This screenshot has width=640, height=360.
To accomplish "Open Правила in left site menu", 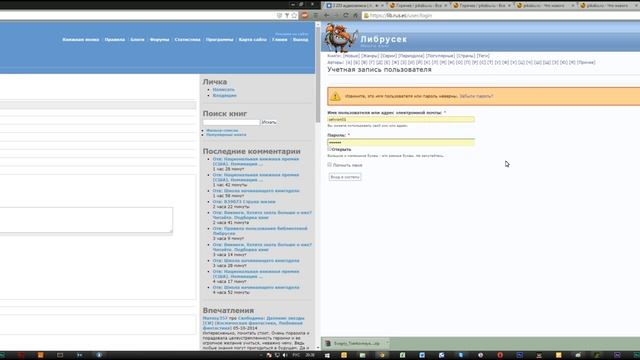I will pyautogui.click(x=115, y=40).
